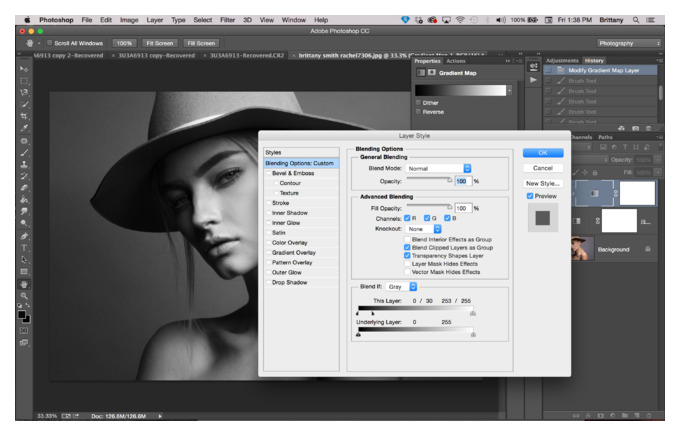
Task: Select the Clone Stamp tool
Action: [x=24, y=164]
